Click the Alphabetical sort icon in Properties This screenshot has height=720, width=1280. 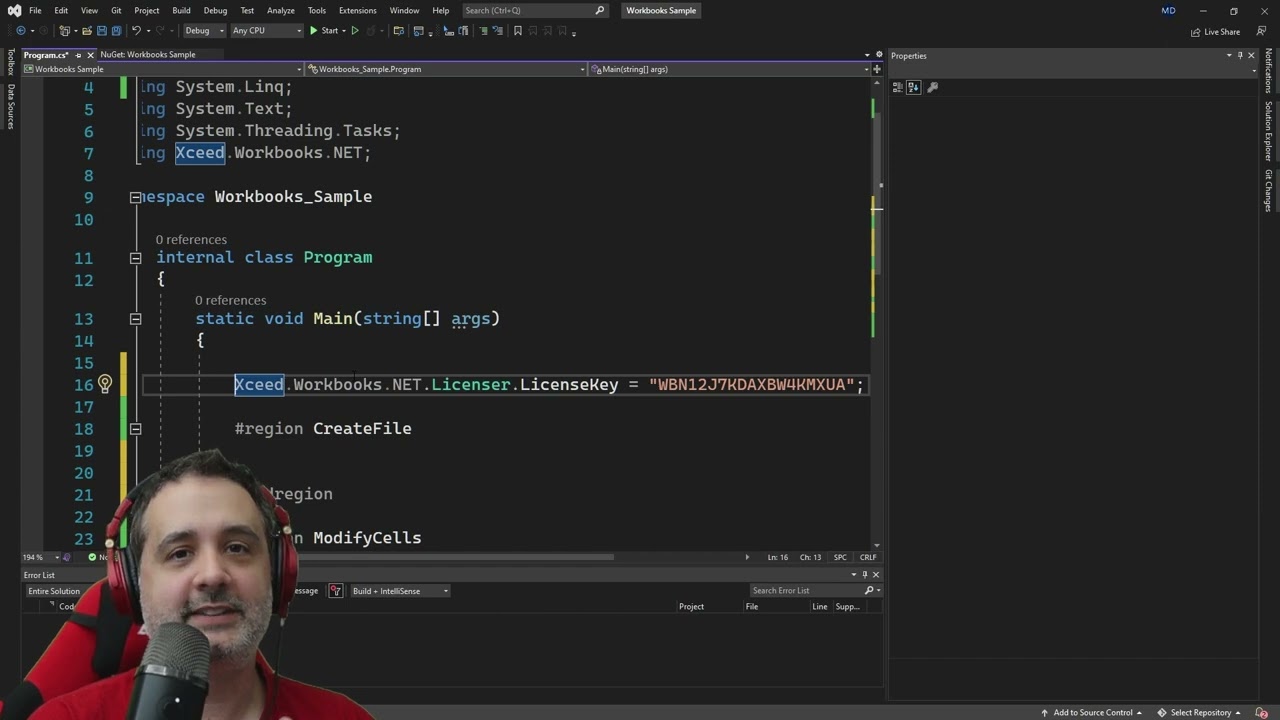(x=914, y=87)
